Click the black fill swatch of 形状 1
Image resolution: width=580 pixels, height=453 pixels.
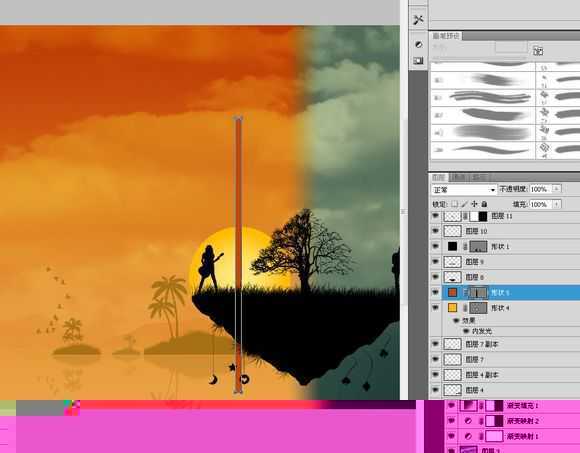pos(452,246)
